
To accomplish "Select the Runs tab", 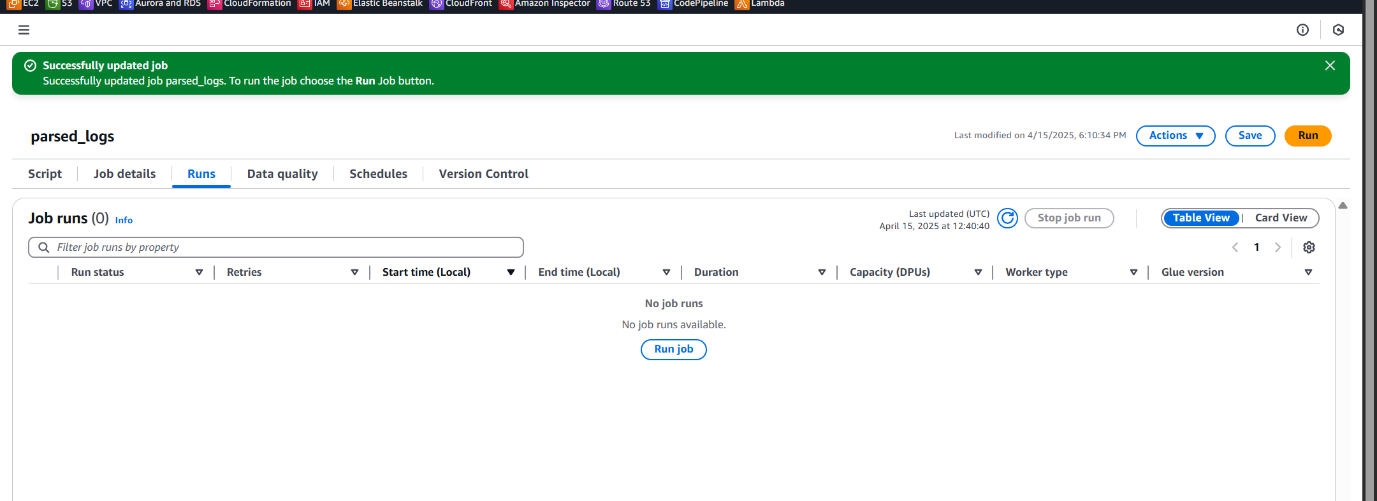I will [x=201, y=174].
